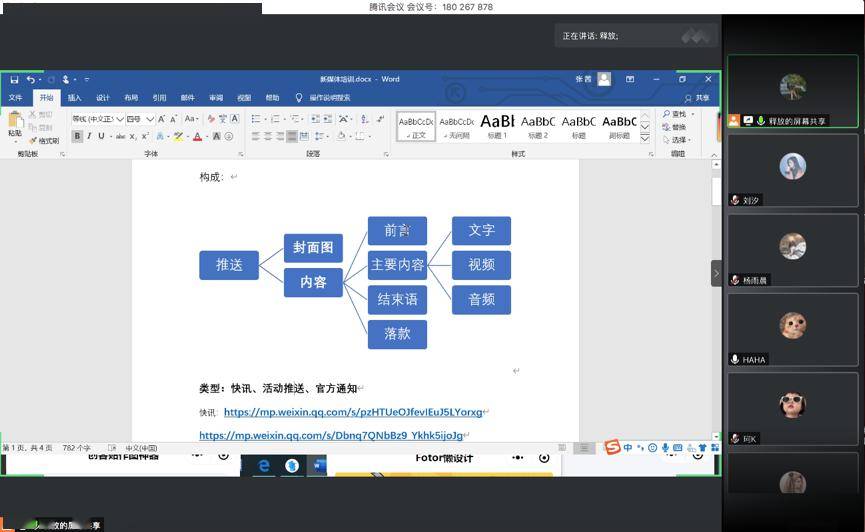Select the Format Painter tool
The height and width of the screenshot is (532, 865).
(x=45, y=141)
